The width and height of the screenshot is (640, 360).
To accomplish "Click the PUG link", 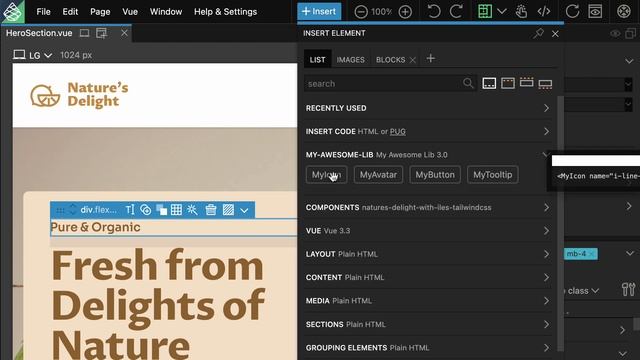I will tap(398, 131).
